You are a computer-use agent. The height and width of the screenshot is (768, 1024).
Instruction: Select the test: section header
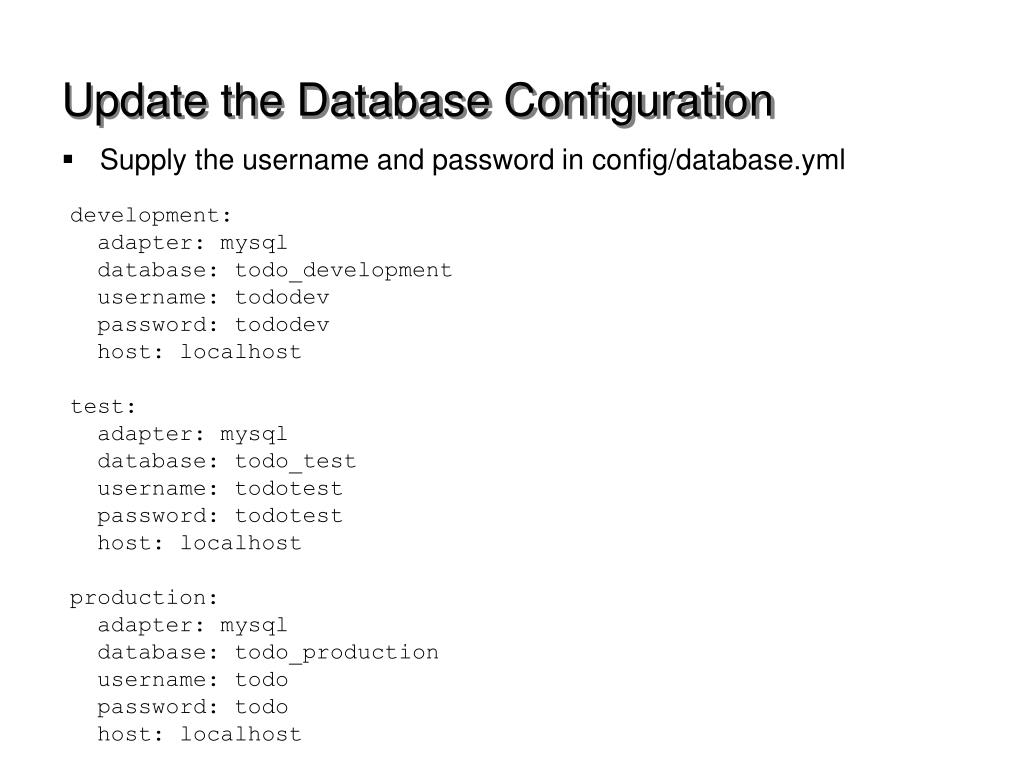click(x=103, y=407)
